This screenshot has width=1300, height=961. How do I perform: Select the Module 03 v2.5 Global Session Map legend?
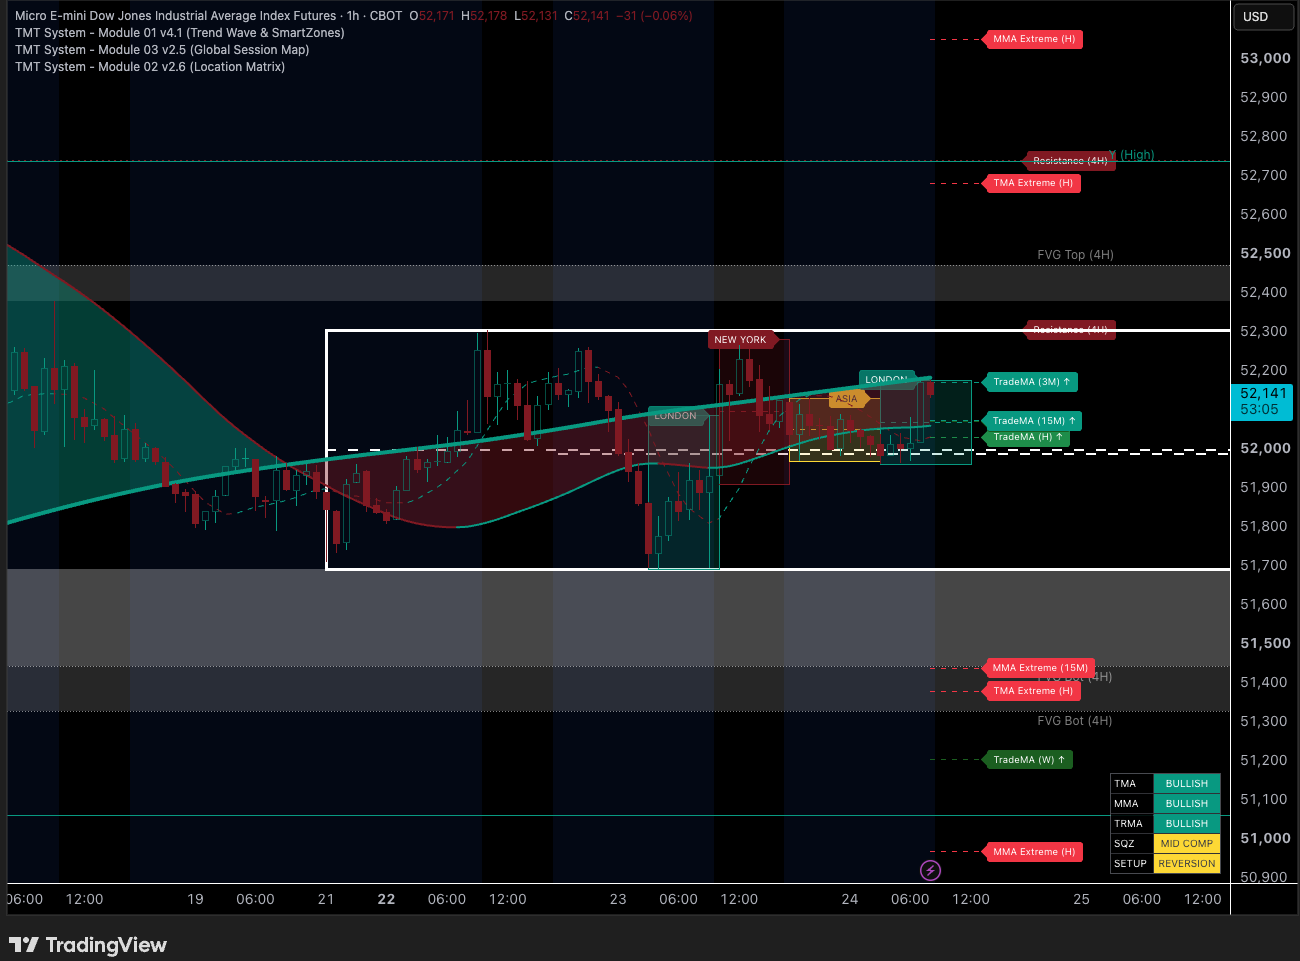click(x=162, y=50)
